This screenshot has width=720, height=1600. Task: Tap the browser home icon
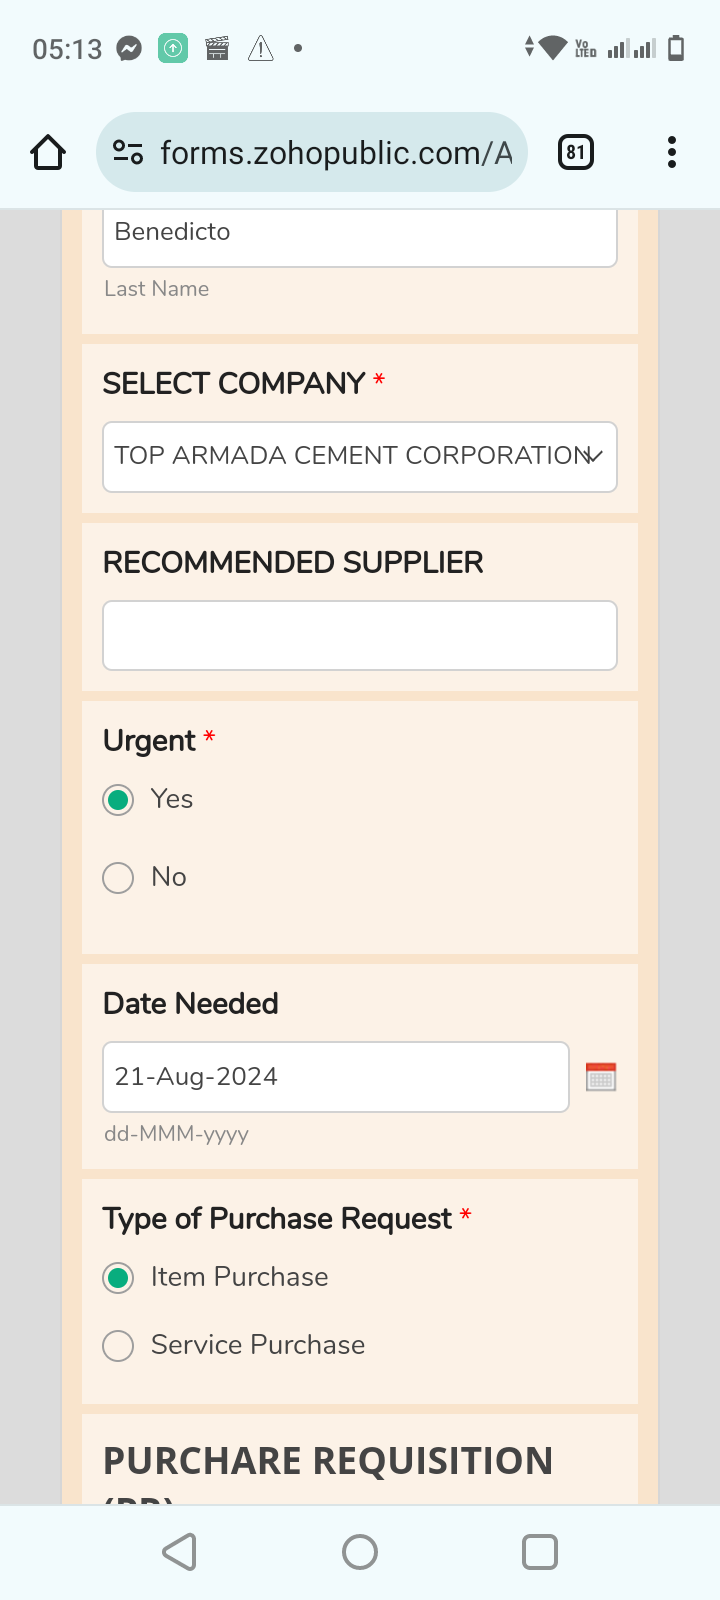(48, 152)
